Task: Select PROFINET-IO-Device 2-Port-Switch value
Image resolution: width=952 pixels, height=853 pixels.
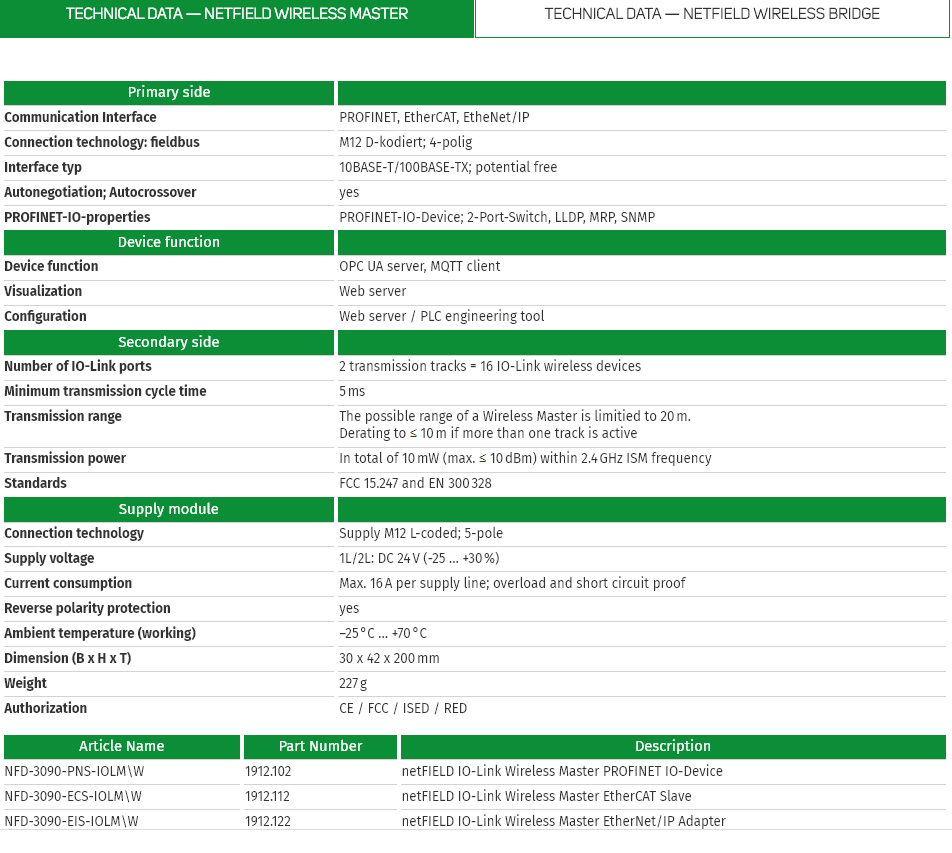Action: [x=497, y=217]
